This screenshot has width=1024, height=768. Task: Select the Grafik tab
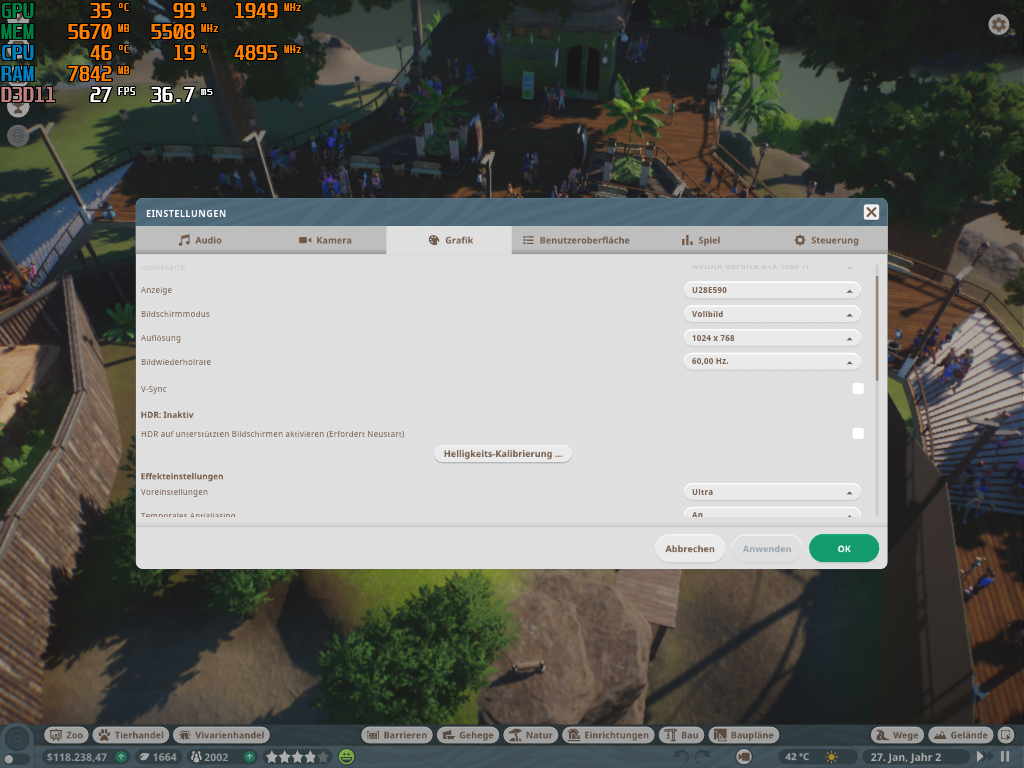click(449, 240)
